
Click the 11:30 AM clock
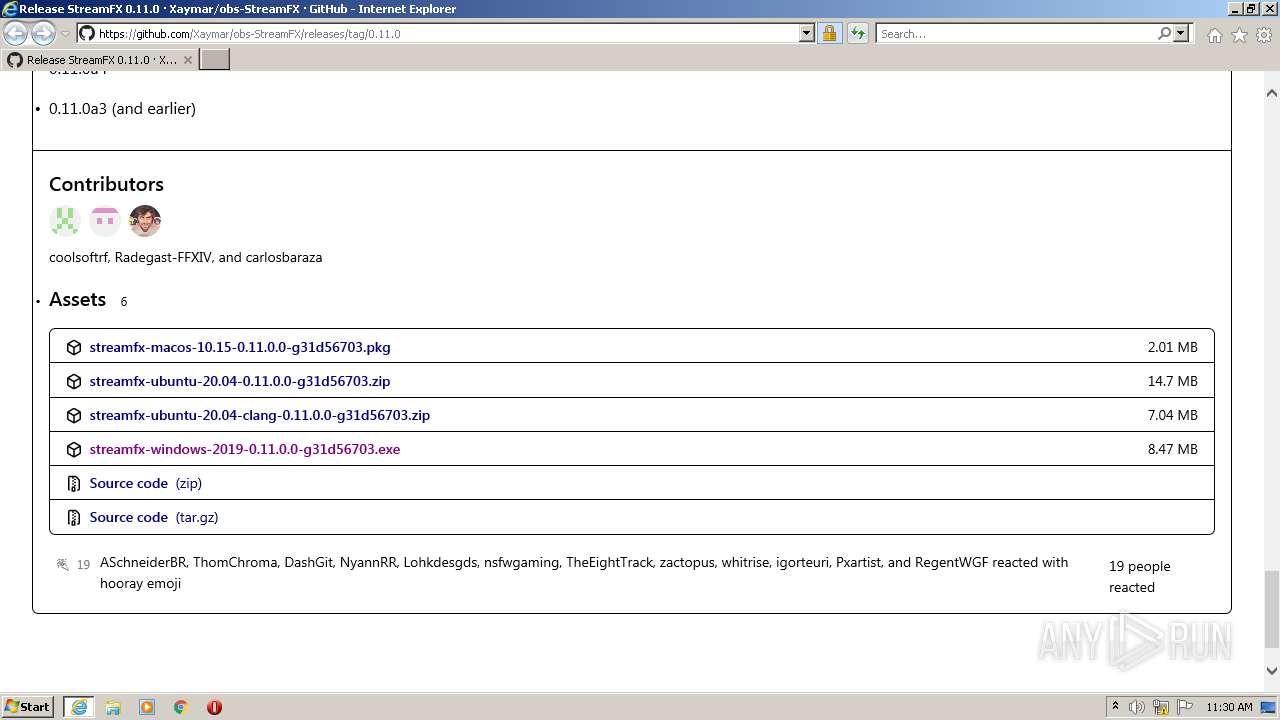pyautogui.click(x=1229, y=707)
